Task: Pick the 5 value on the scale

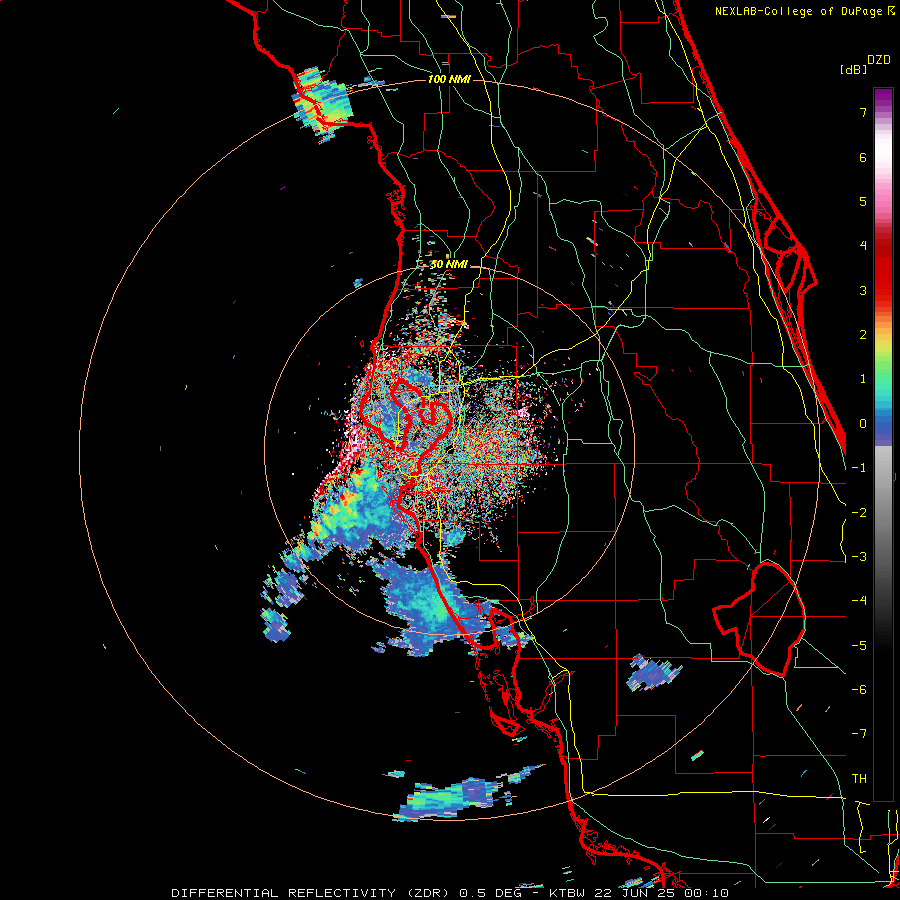Action: [x=863, y=201]
